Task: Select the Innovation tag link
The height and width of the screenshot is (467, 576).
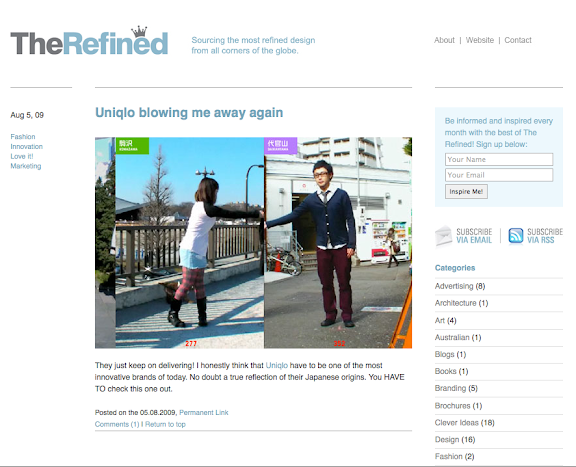Action: tap(27, 146)
